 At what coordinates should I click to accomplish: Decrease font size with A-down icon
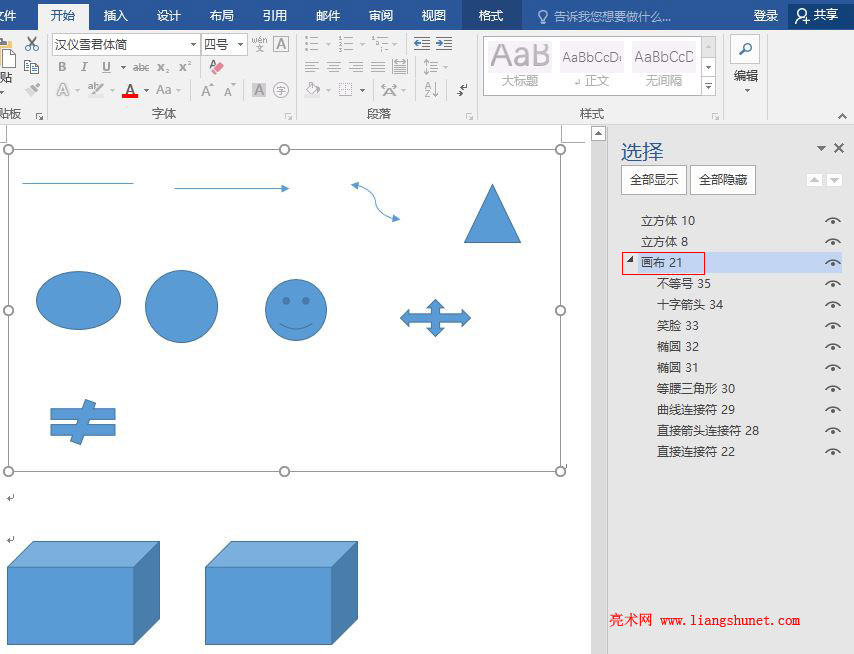point(229,90)
